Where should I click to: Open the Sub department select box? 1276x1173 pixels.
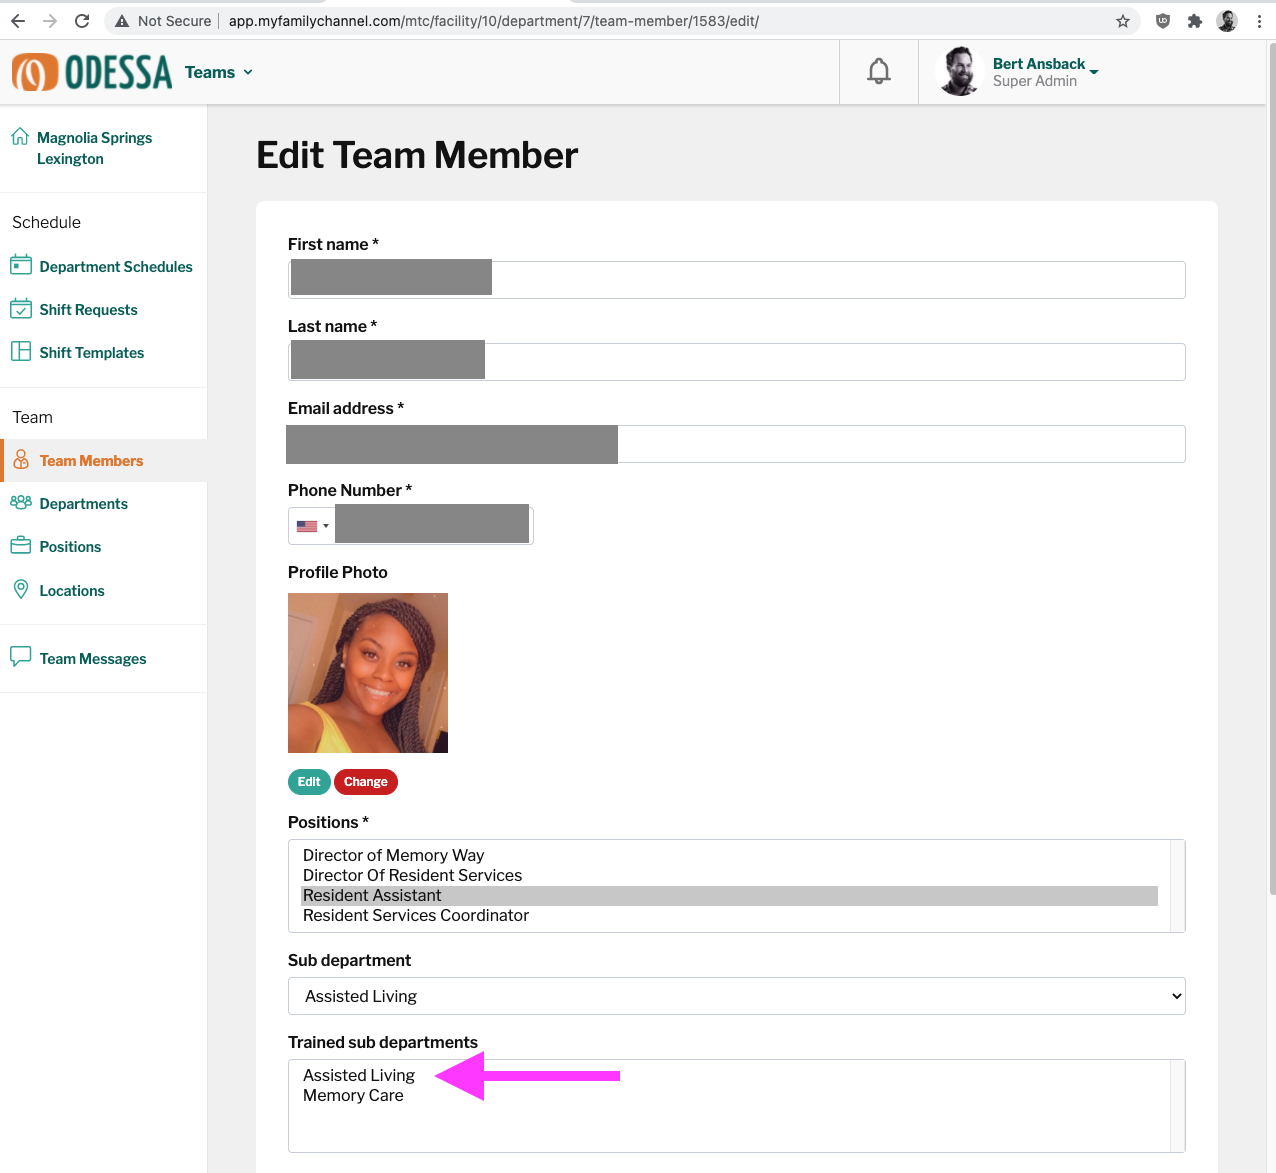pos(737,996)
